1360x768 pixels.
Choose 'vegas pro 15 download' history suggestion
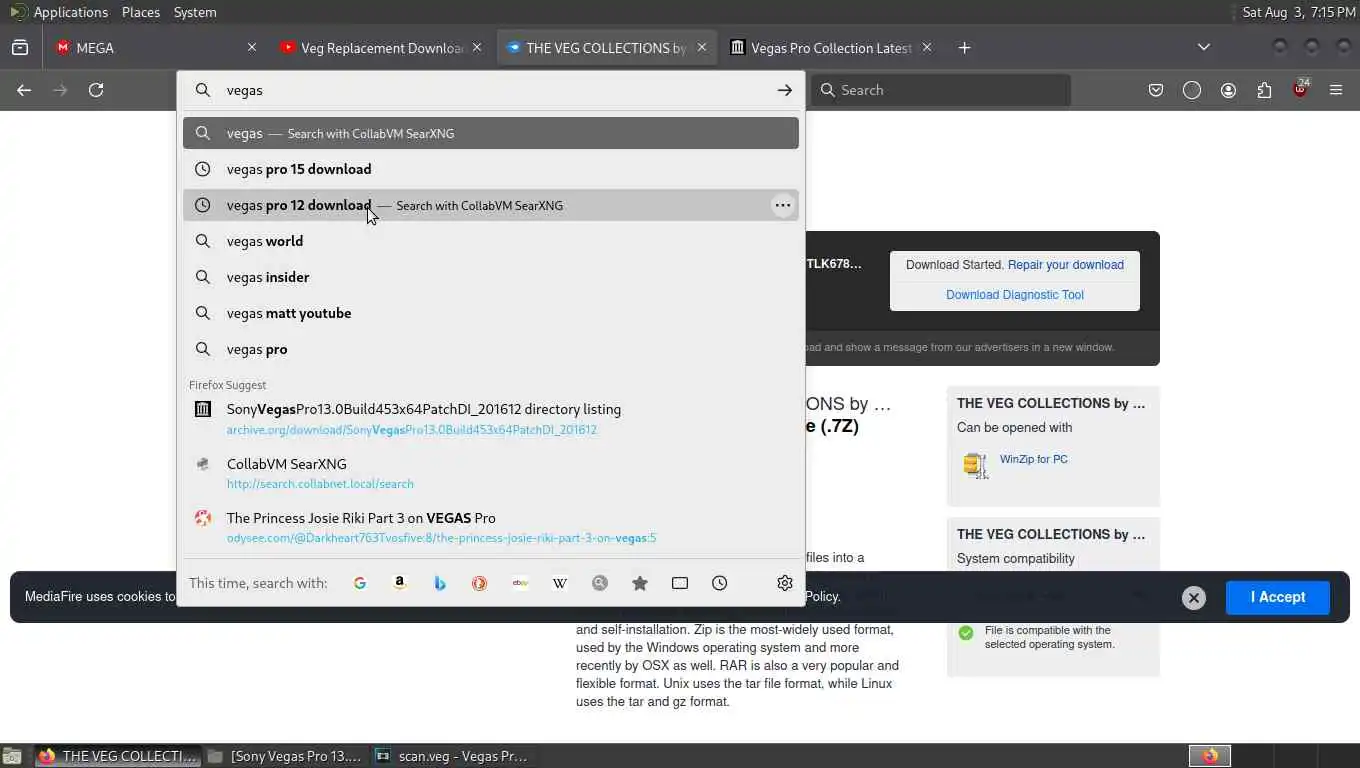coord(491,169)
